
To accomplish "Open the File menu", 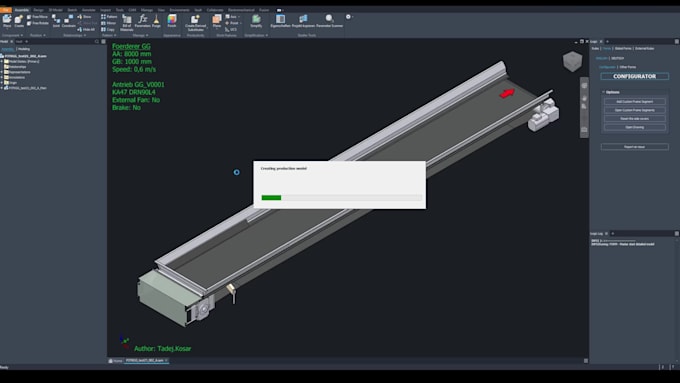I will pos(6,10).
